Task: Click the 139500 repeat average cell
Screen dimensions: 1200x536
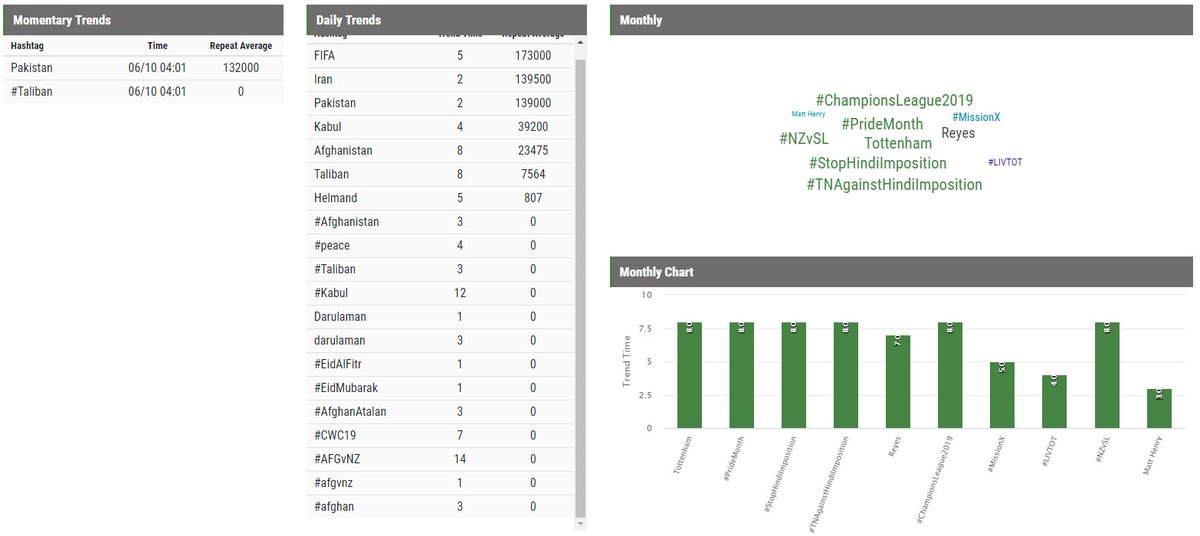Action: [x=533, y=79]
